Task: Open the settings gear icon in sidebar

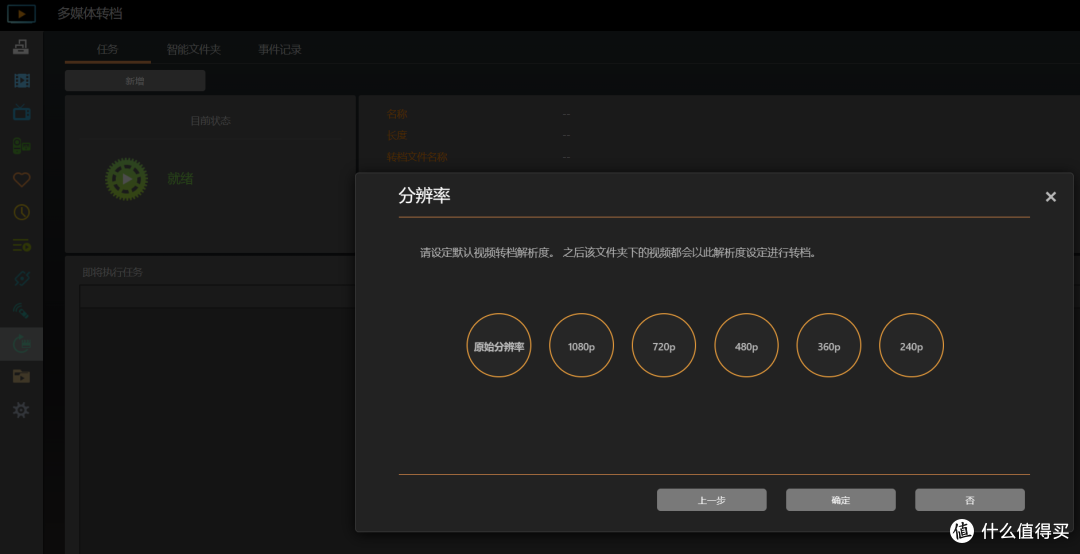Action: point(21,410)
